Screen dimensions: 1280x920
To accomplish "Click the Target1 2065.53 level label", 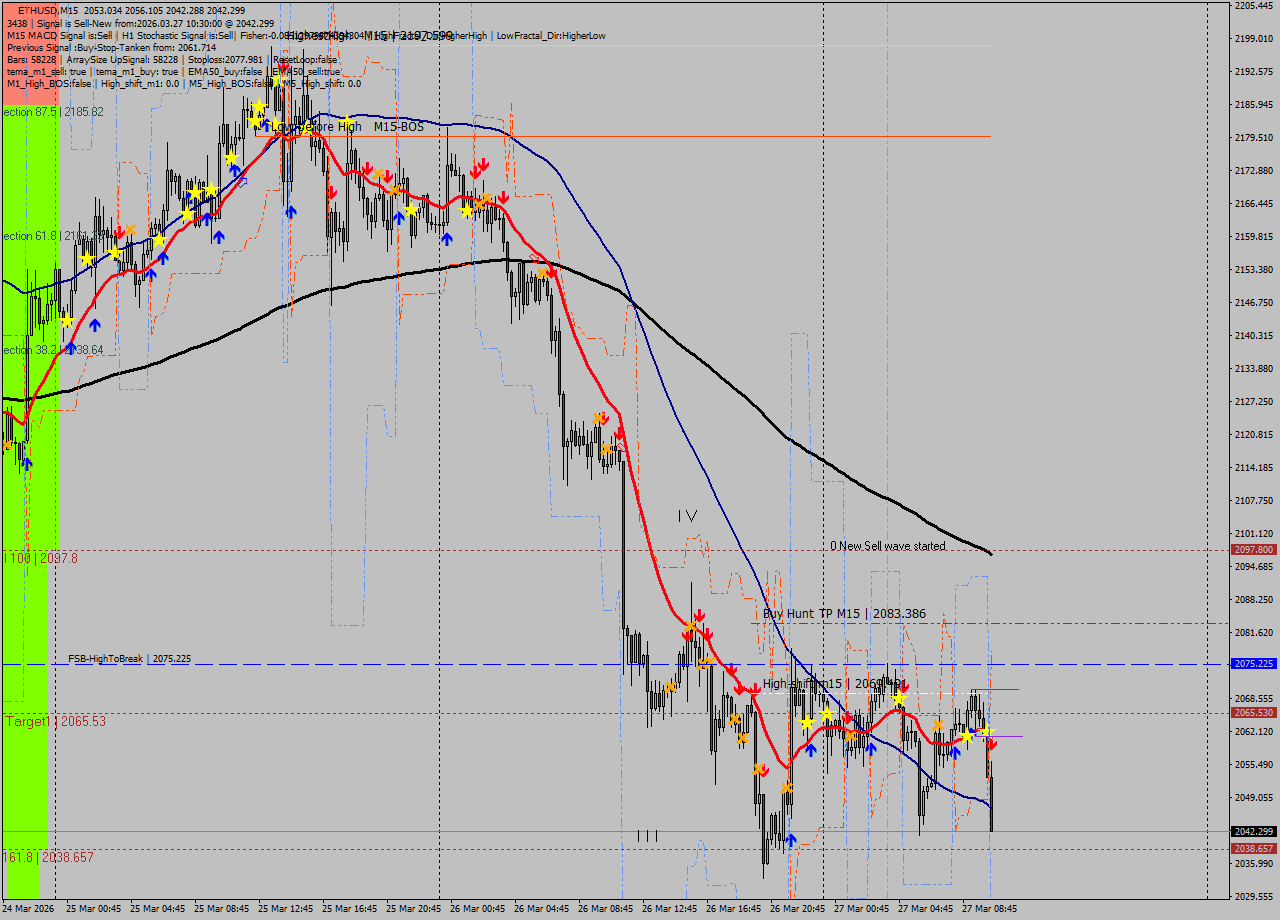I will tap(55, 721).
